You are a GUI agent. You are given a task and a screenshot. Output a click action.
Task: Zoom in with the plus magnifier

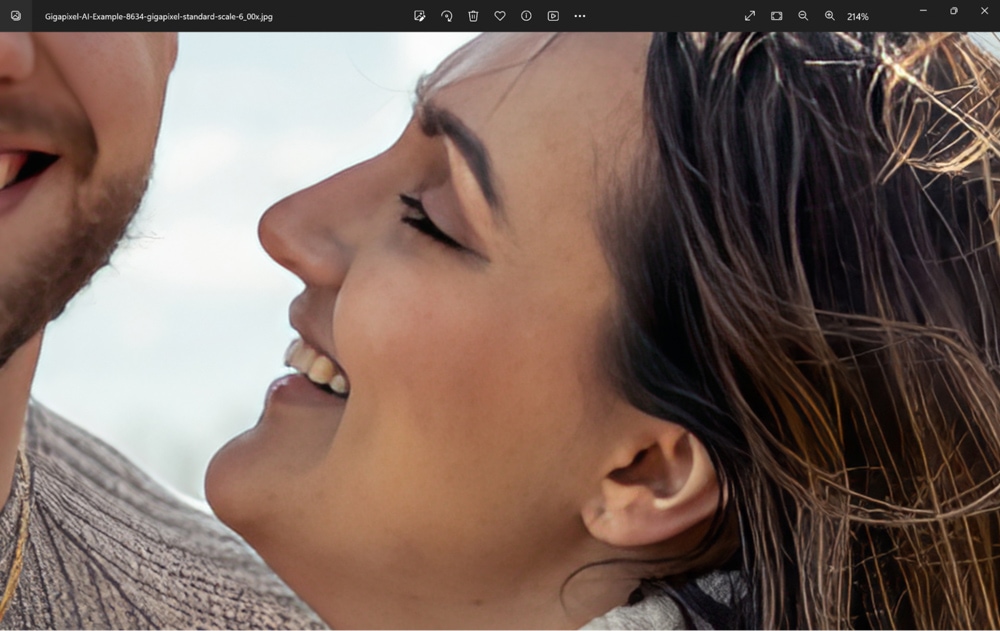pyautogui.click(x=830, y=16)
